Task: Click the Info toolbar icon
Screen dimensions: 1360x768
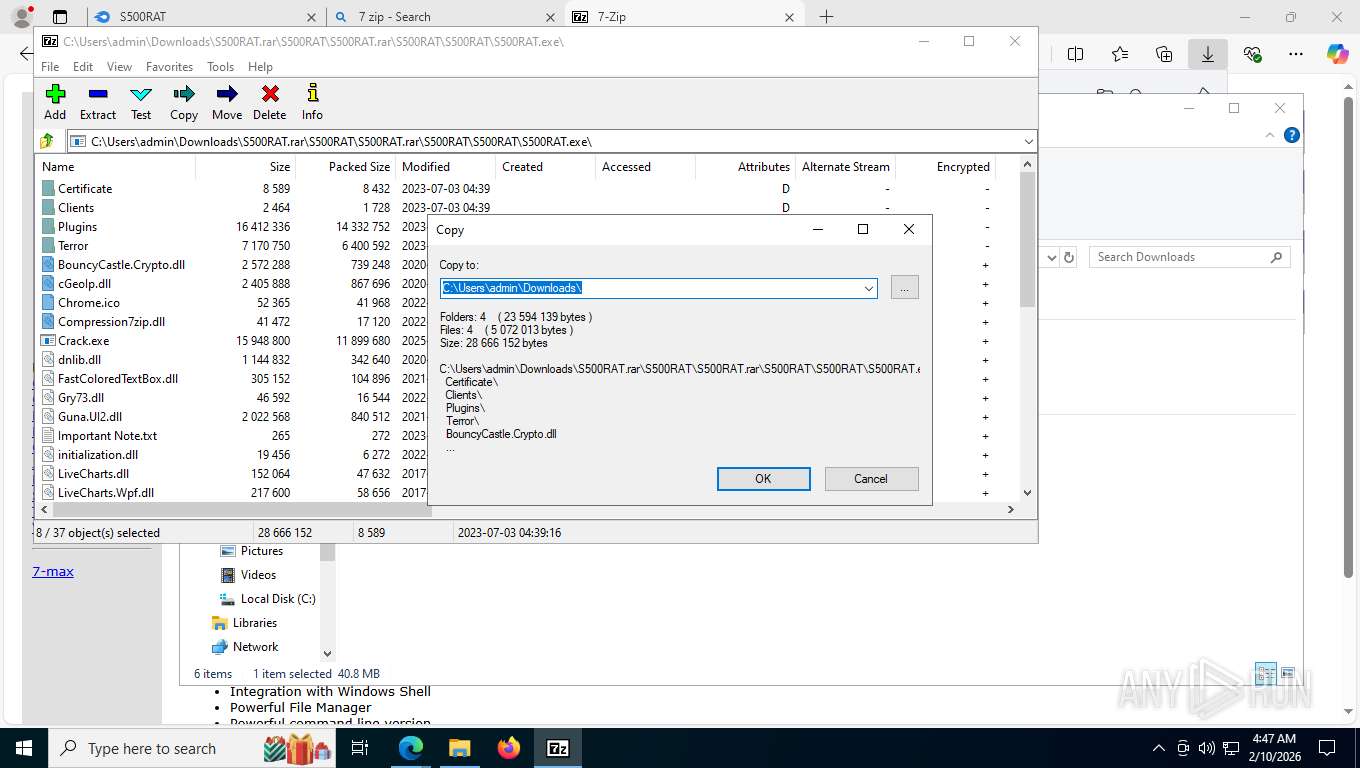Action: point(312,94)
